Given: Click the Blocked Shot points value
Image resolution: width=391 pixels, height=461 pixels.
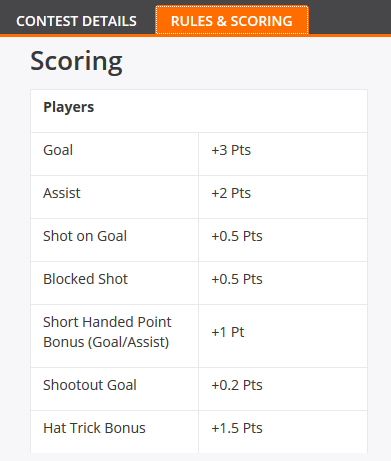Looking at the screenshot, I should 237,279.
